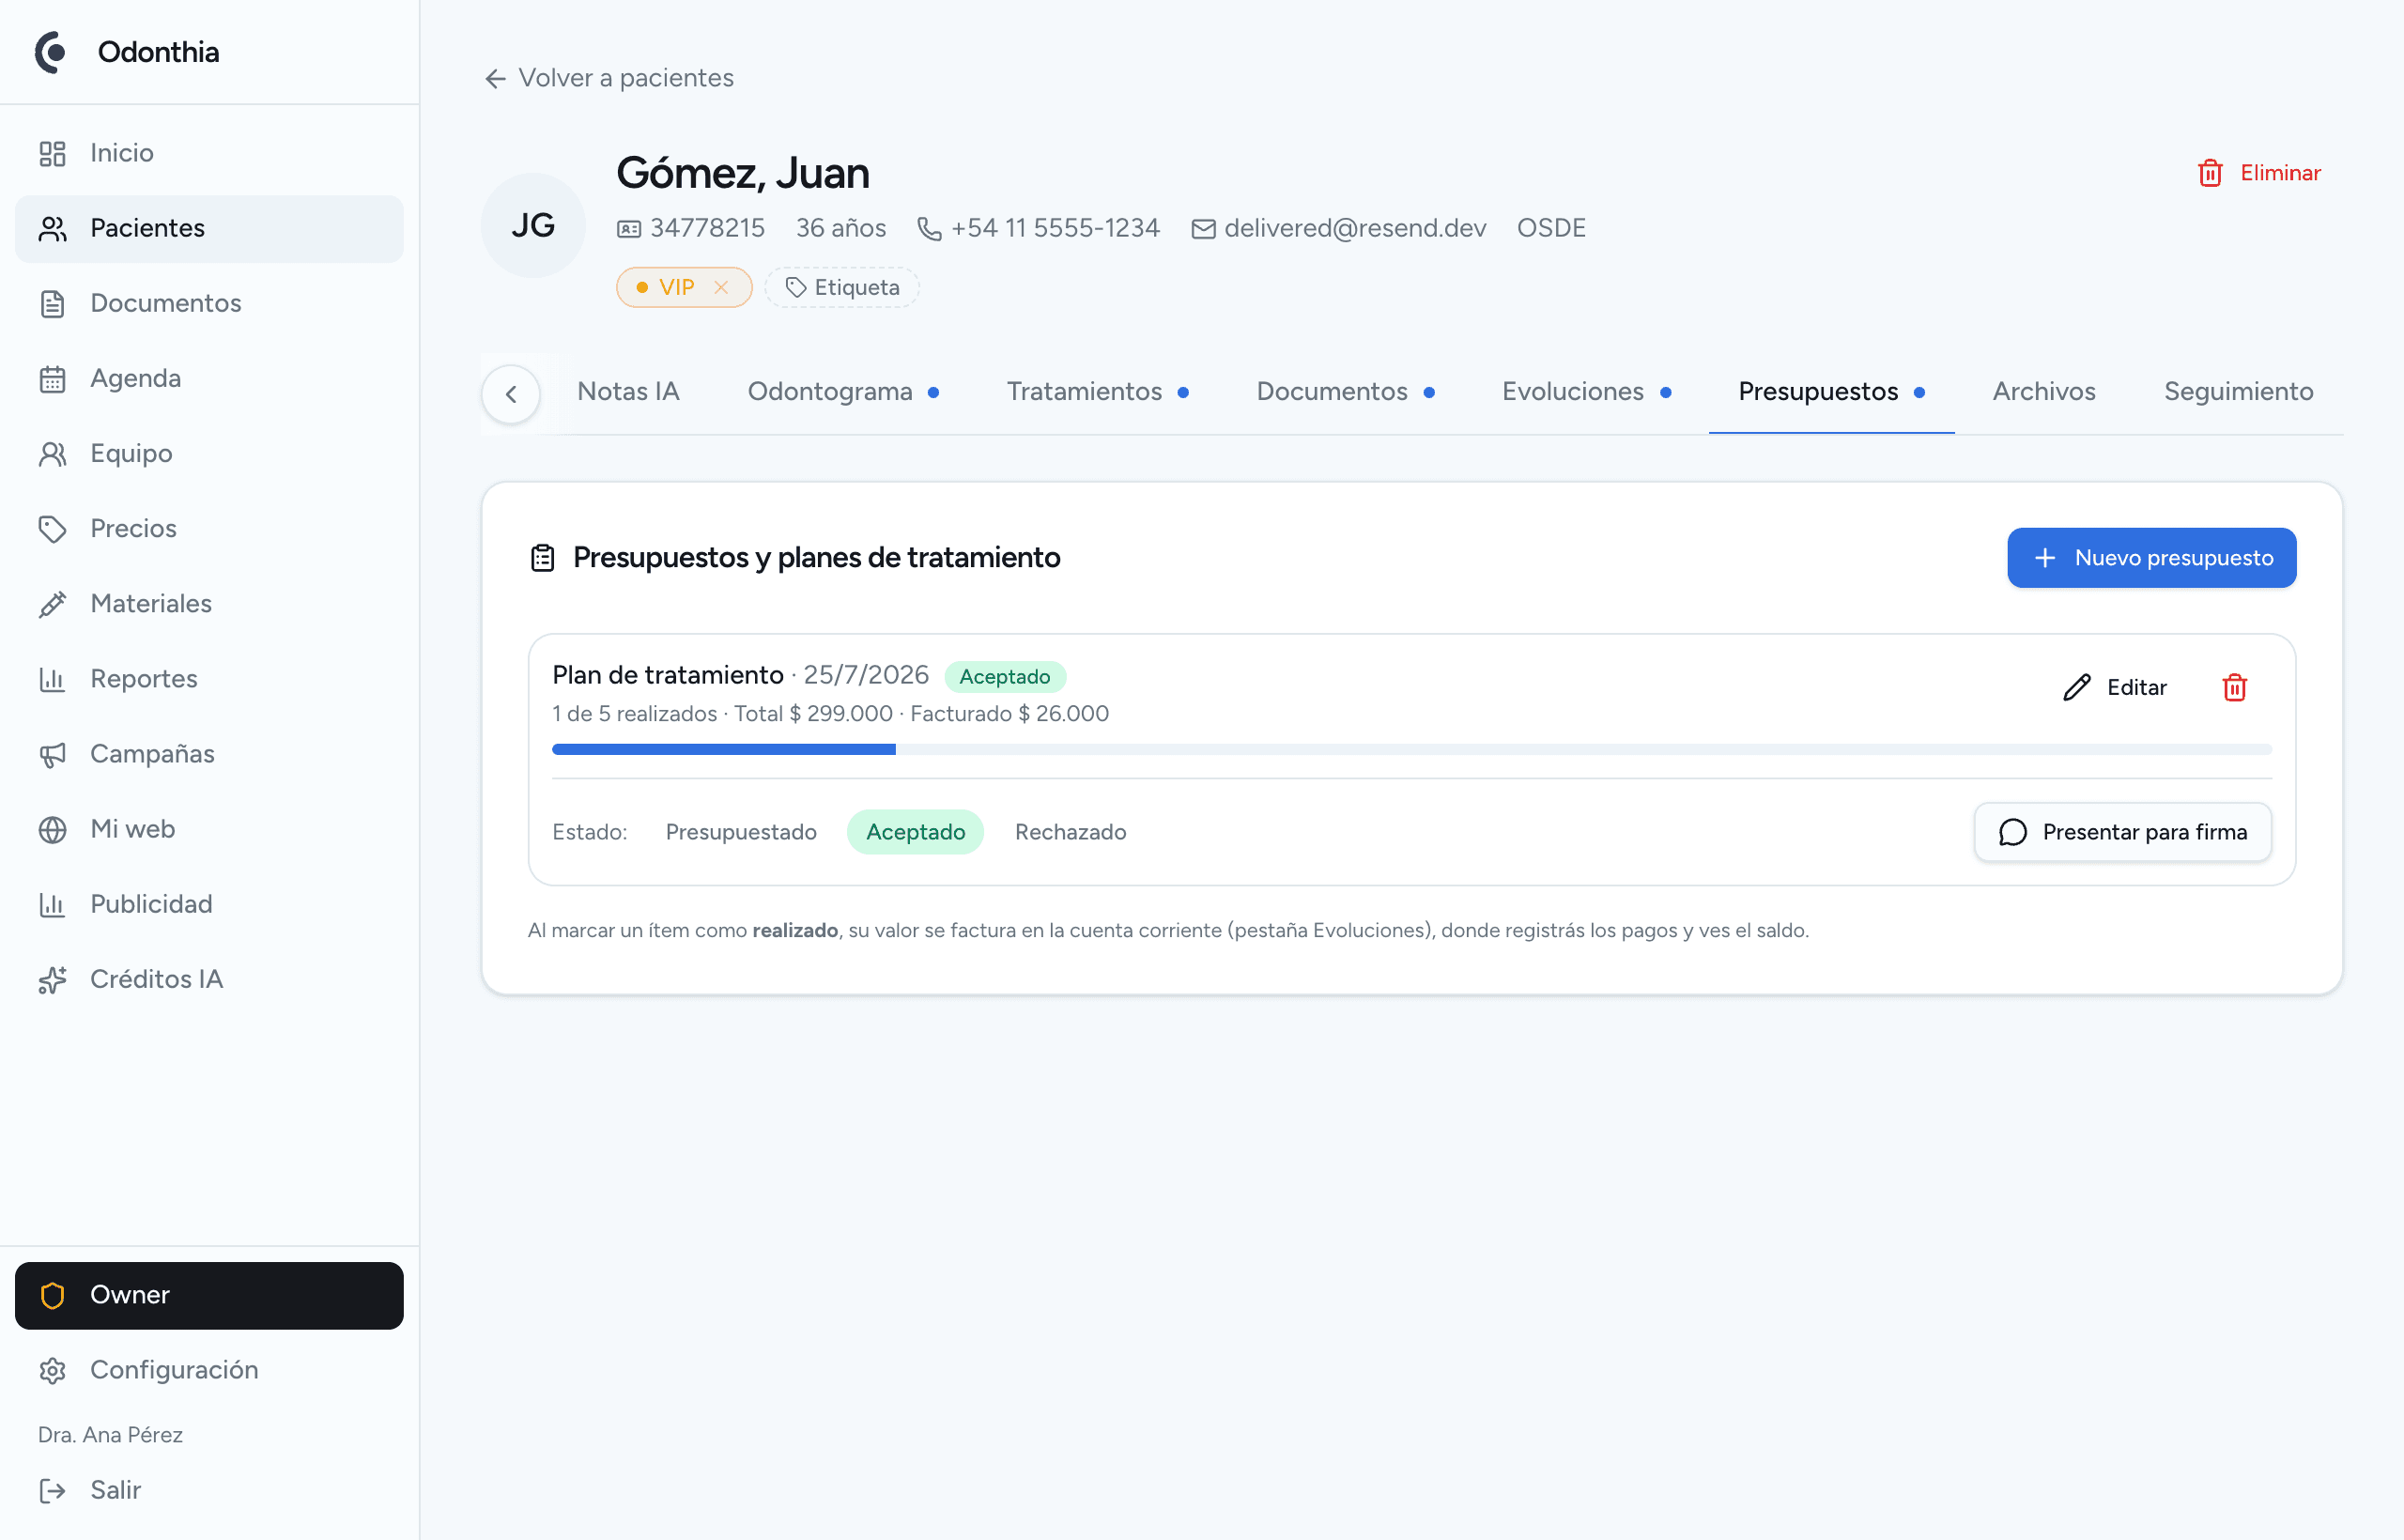This screenshot has height=1540, width=2404.
Task: Click the JG patient avatar
Action: click(533, 225)
